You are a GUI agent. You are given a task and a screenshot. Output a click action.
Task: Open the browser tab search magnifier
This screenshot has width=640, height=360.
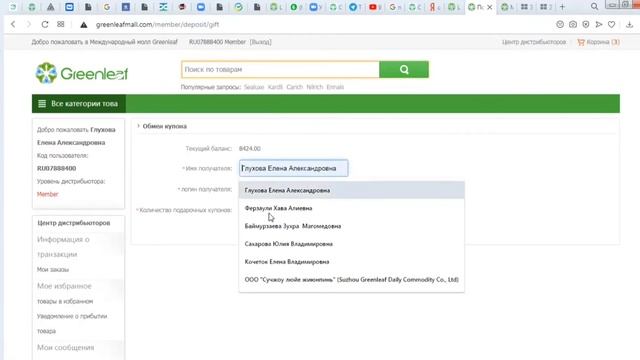pyautogui.click(x=594, y=7)
